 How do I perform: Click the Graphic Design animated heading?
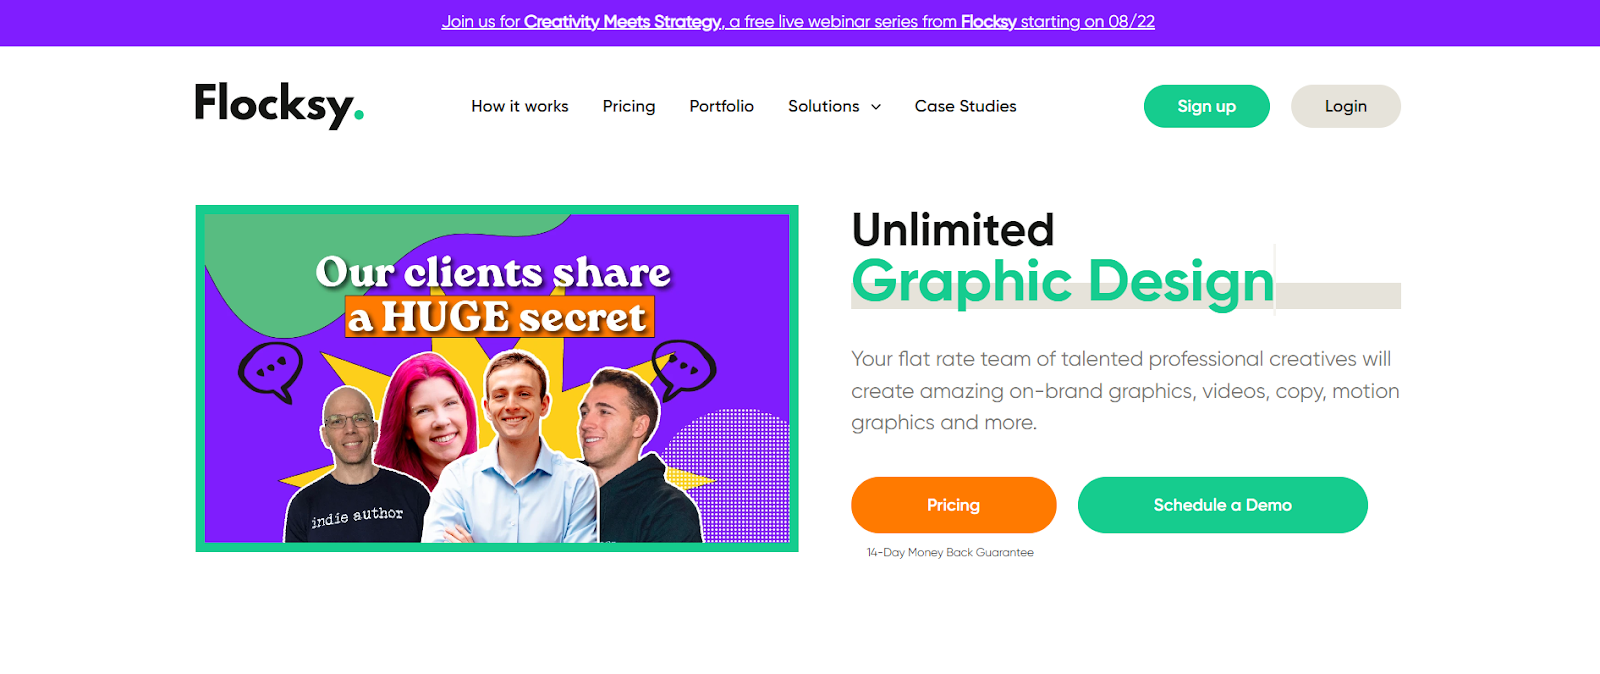point(1063,281)
